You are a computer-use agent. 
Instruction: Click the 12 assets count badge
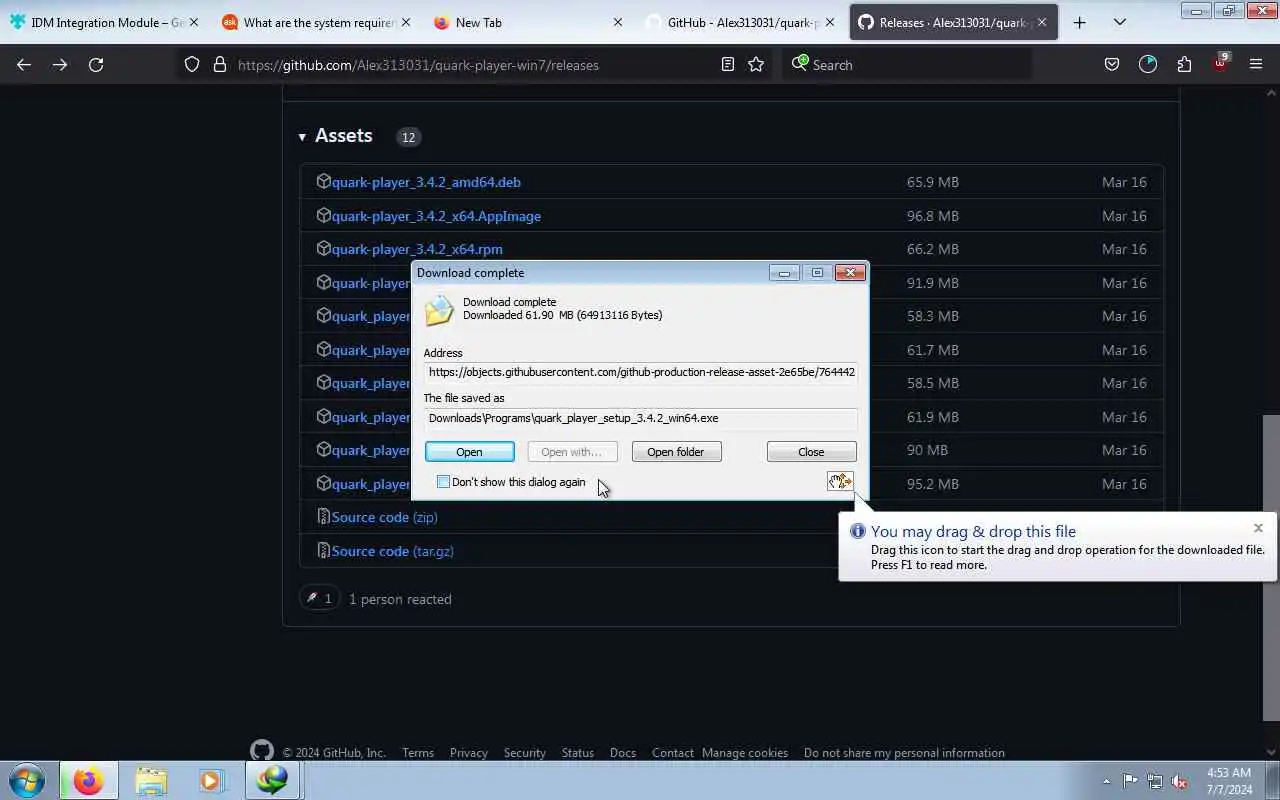408,137
